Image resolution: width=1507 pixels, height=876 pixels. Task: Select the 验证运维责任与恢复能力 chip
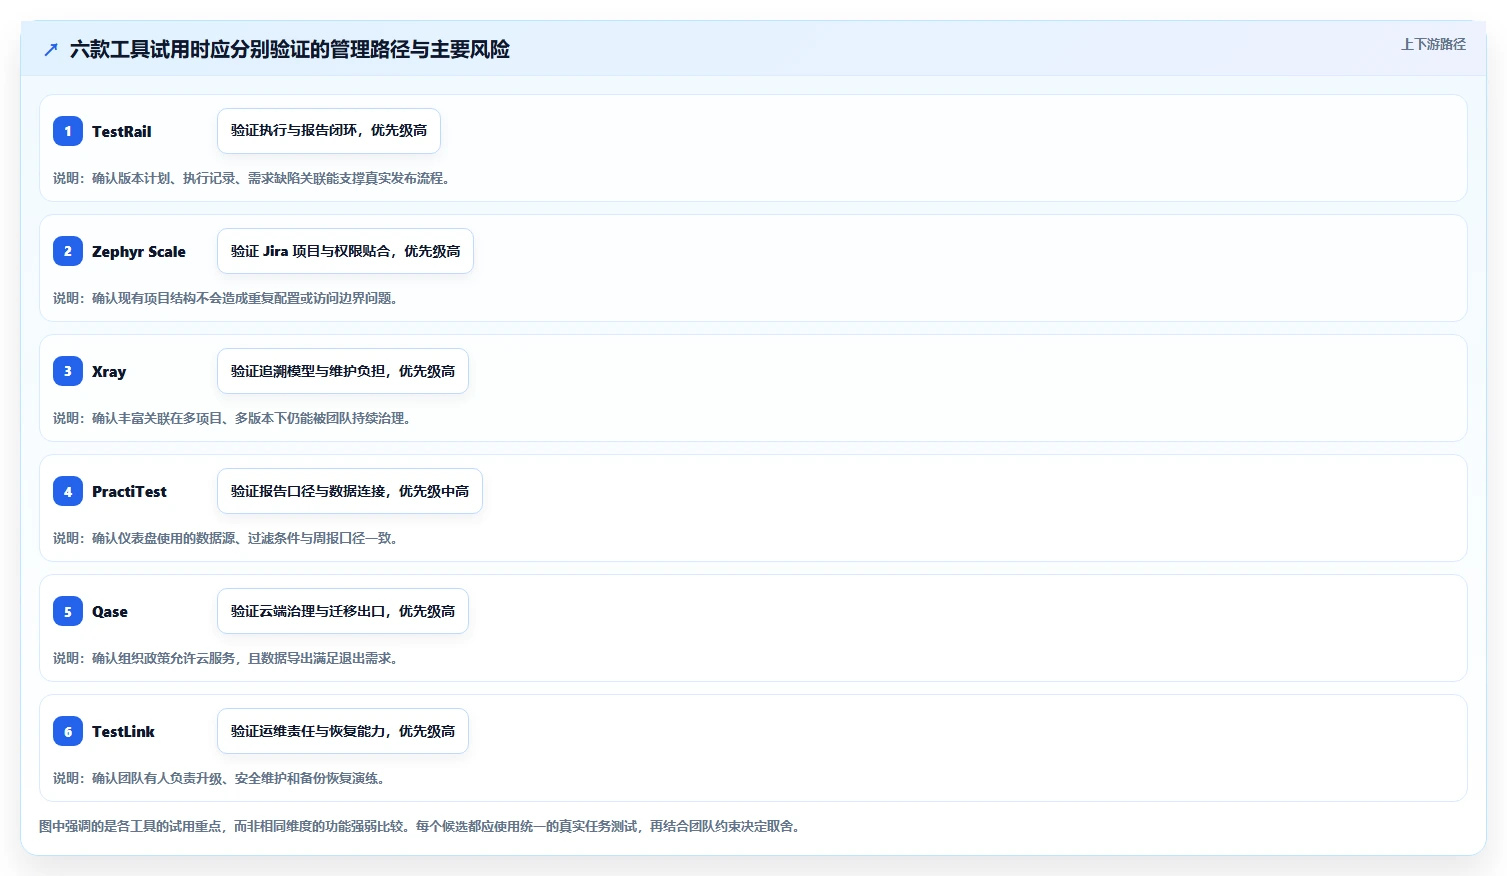pos(343,731)
